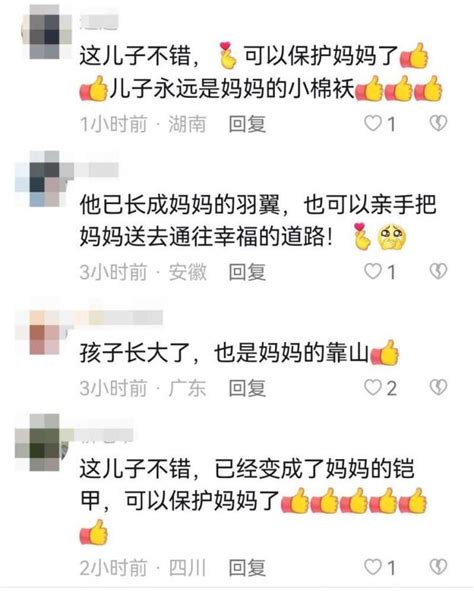This screenshot has width=474, height=591.
Task: Like the Sichuan comment with heart icon
Action: pos(373,567)
